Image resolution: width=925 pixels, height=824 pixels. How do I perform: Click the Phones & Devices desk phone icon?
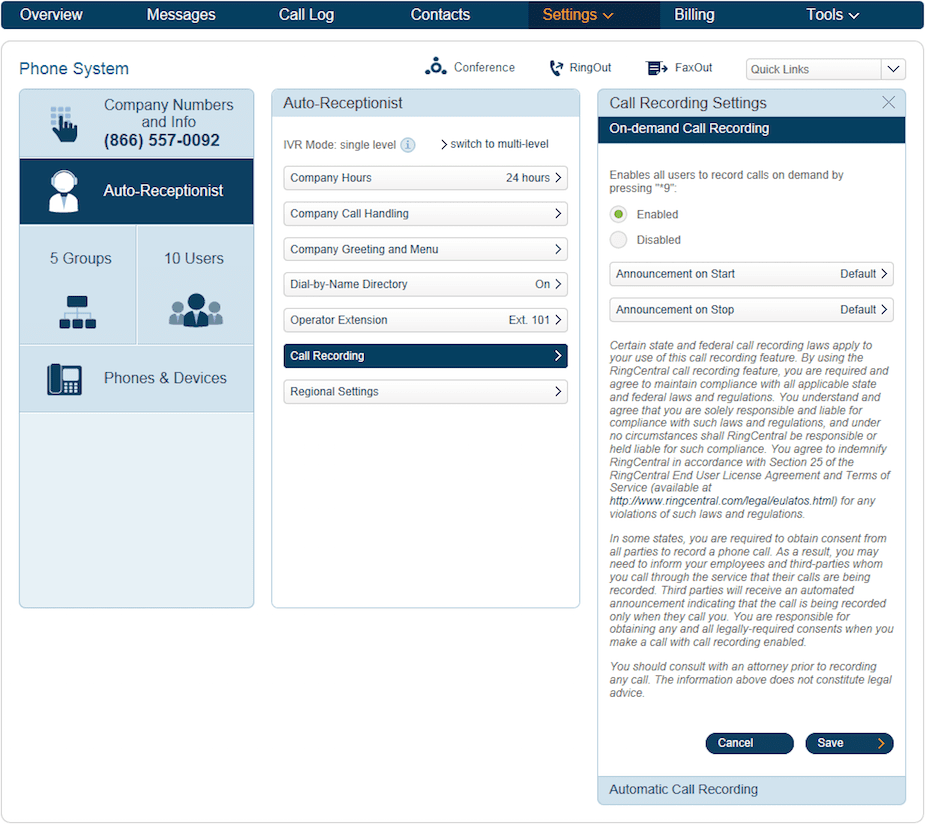[64, 379]
